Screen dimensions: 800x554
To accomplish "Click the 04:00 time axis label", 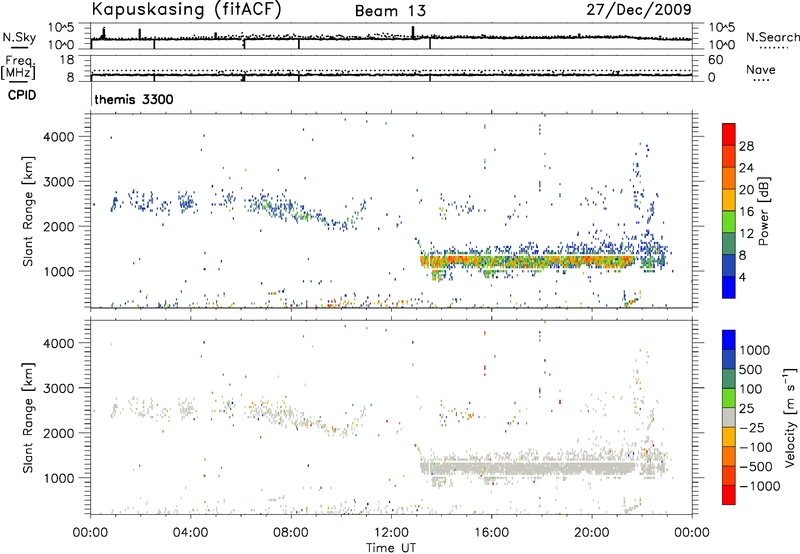I will tap(191, 533).
